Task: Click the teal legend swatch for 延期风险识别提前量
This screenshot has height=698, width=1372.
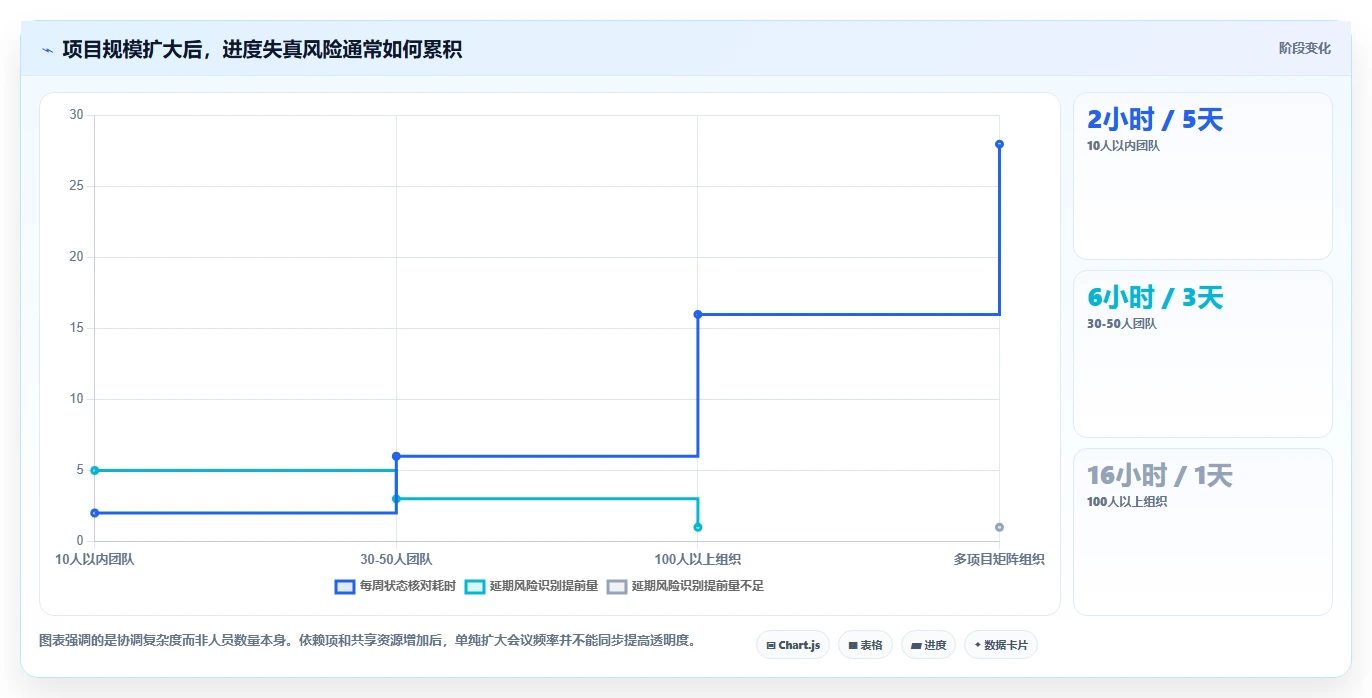Action: (x=475, y=586)
